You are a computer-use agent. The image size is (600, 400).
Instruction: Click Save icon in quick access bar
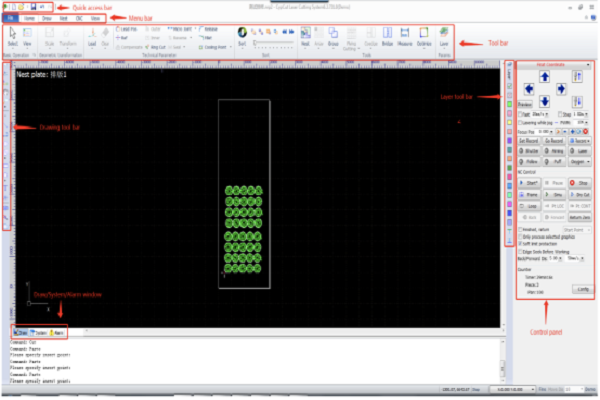(x=33, y=7)
